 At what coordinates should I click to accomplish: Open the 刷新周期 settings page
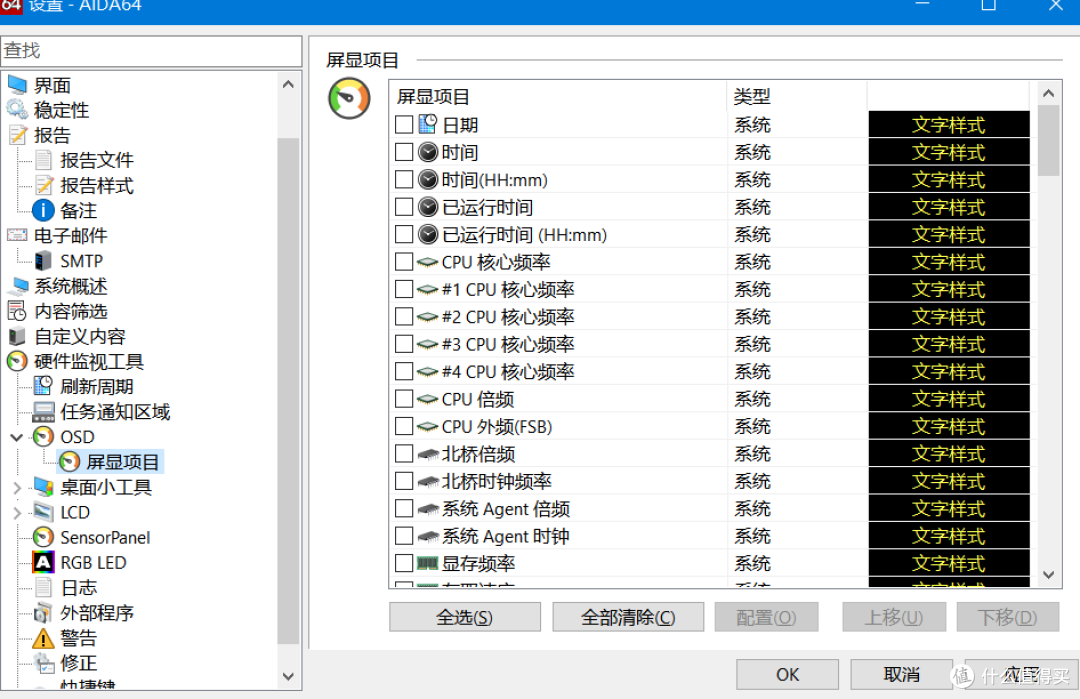coord(96,386)
